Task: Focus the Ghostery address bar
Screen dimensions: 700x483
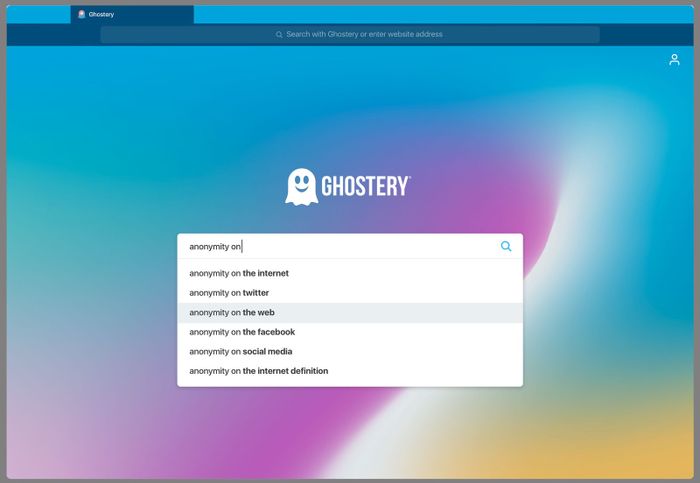Action: point(350,34)
